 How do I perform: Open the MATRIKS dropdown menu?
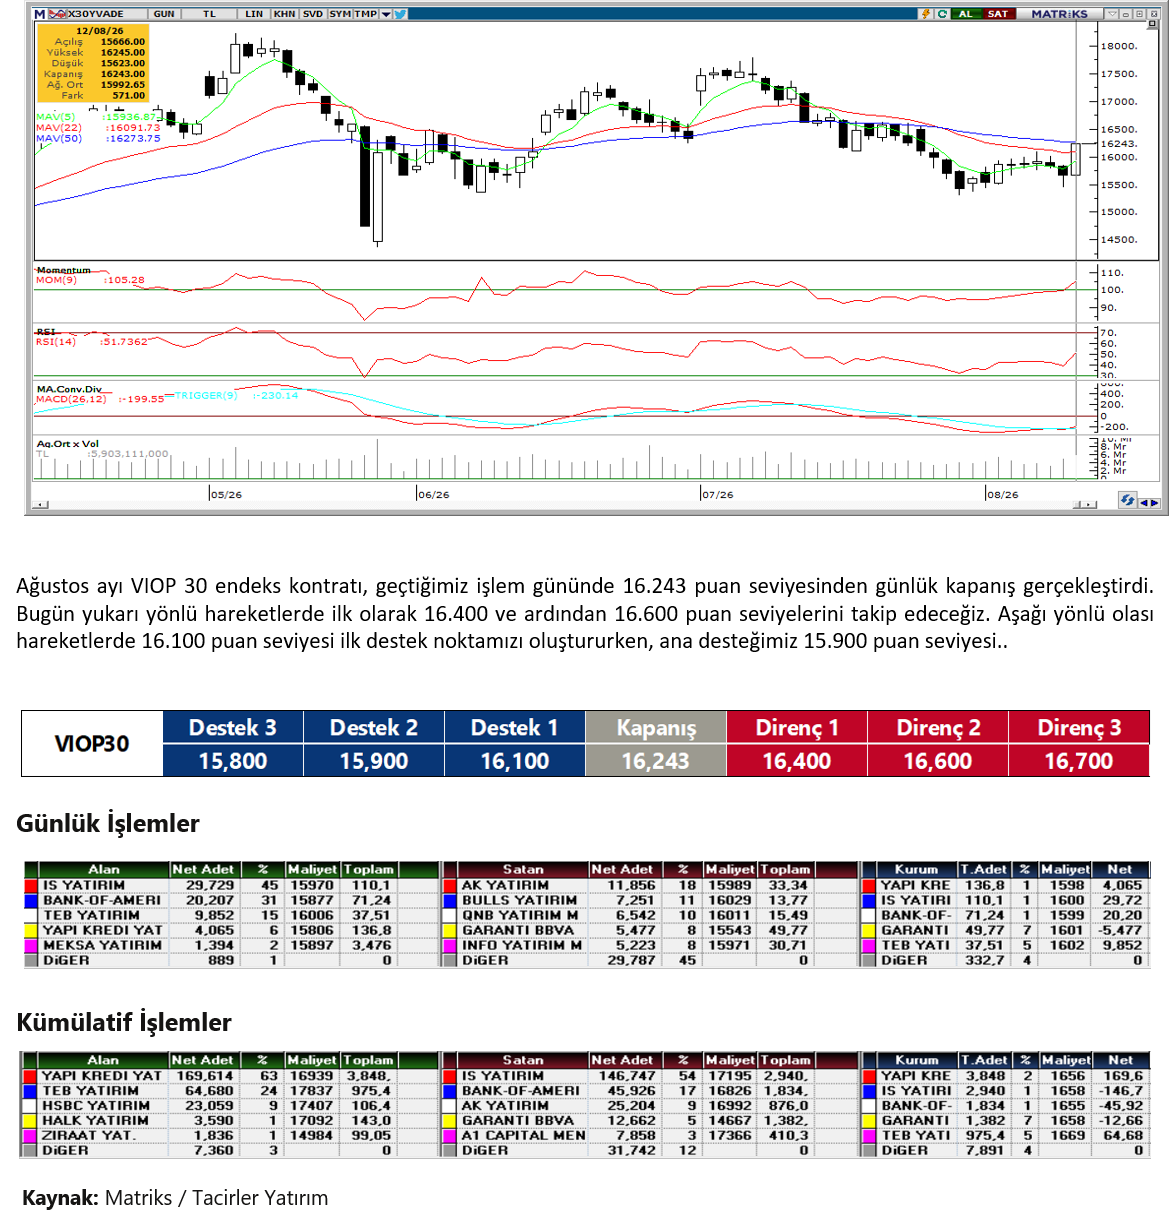[1111, 14]
